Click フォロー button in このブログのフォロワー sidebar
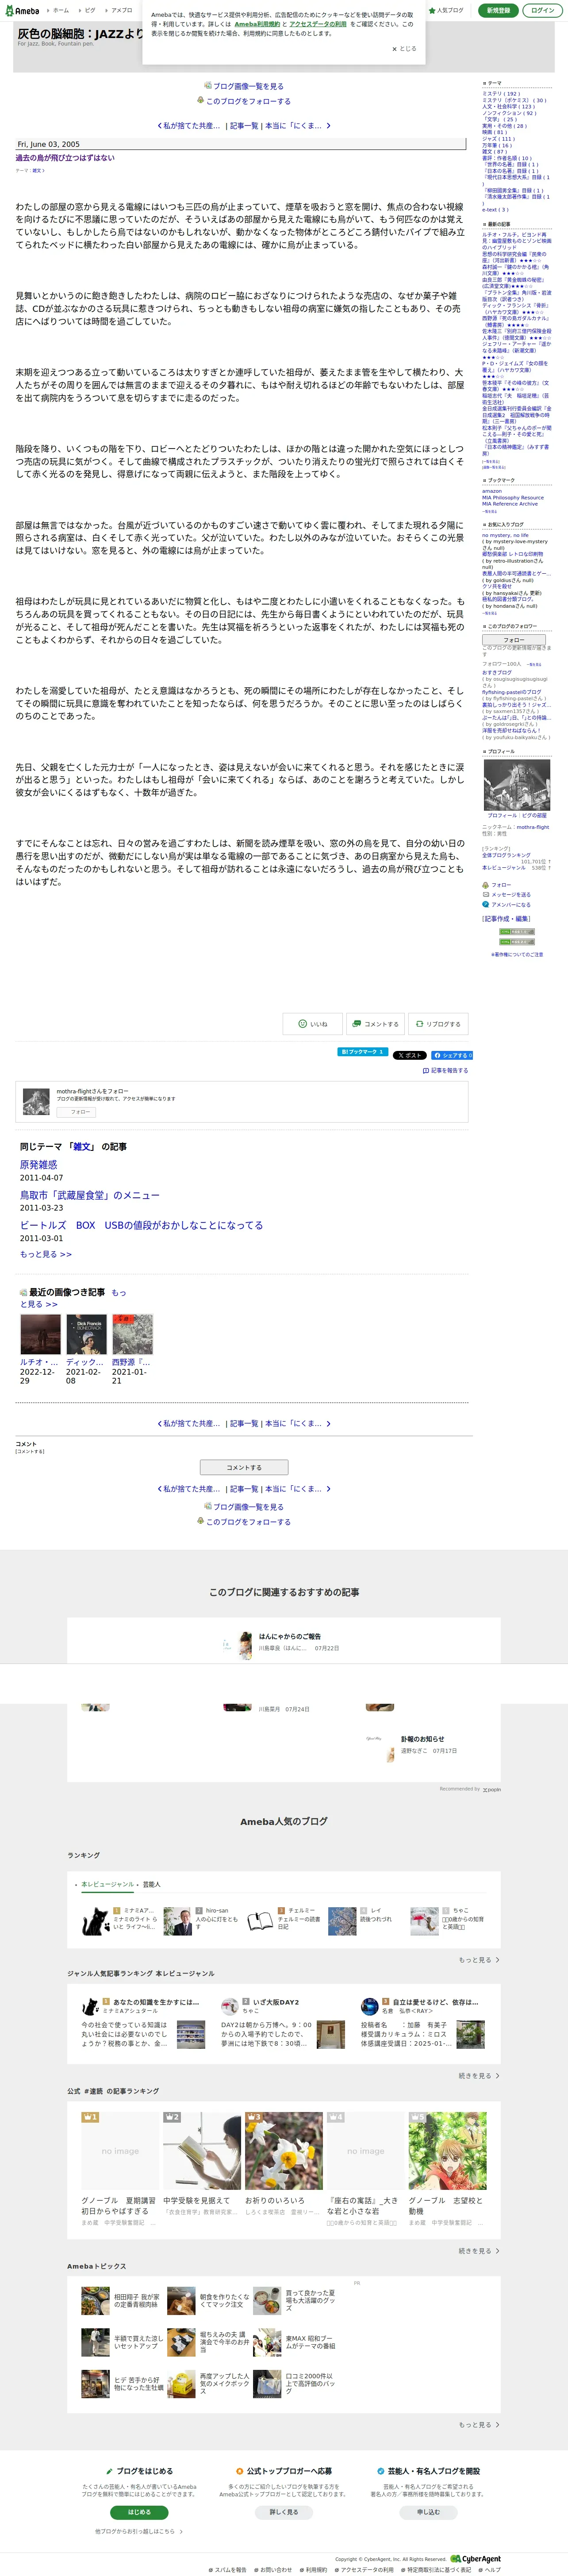This screenshot has height=2576, width=568. click(x=514, y=640)
